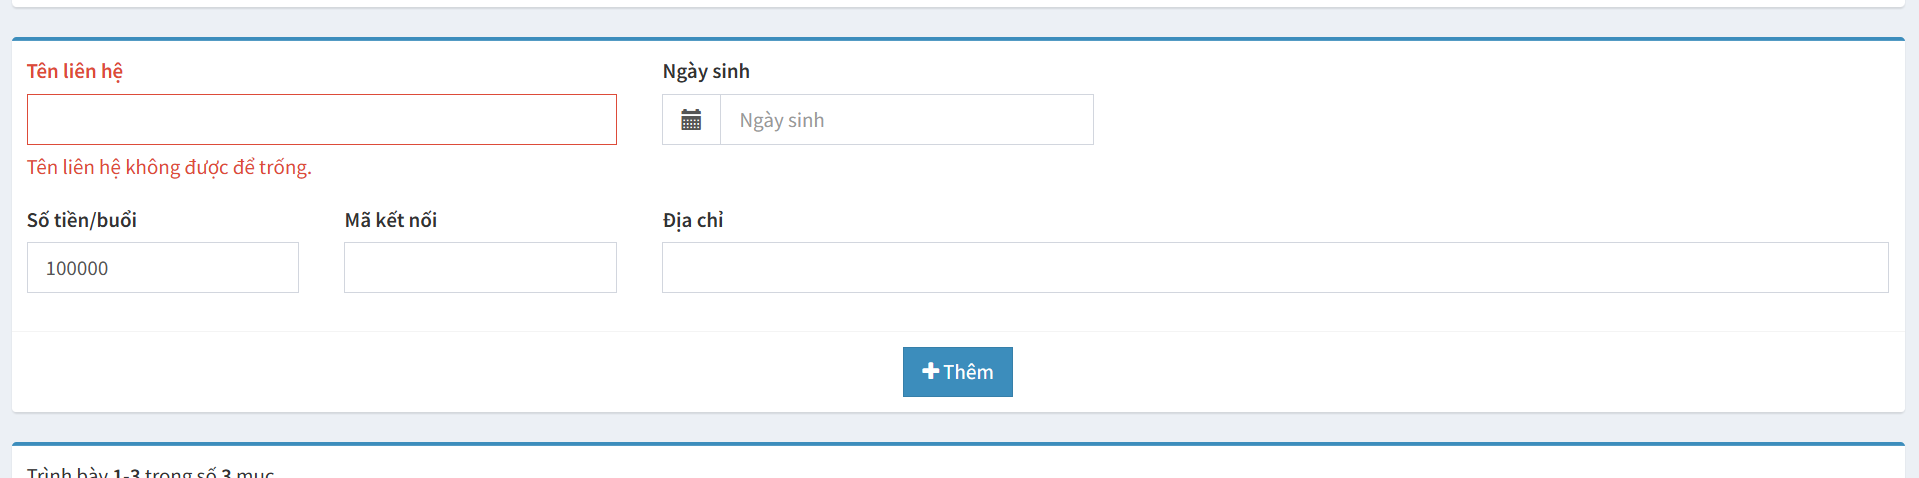
Task: Open the calendar icon beside Ngày sinh
Action: [x=691, y=120]
